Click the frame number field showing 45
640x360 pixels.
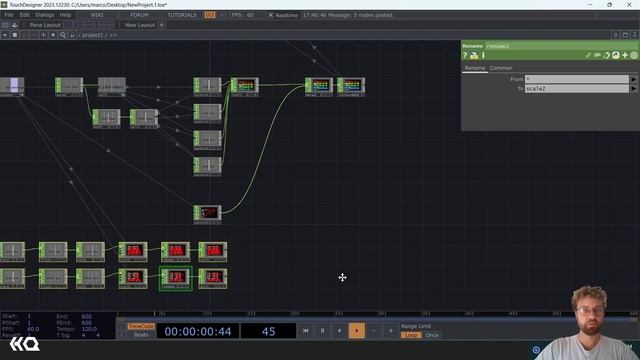[268, 331]
